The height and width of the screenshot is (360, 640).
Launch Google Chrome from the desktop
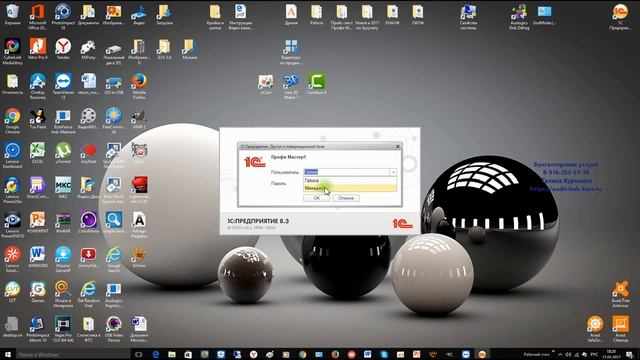coord(12,121)
